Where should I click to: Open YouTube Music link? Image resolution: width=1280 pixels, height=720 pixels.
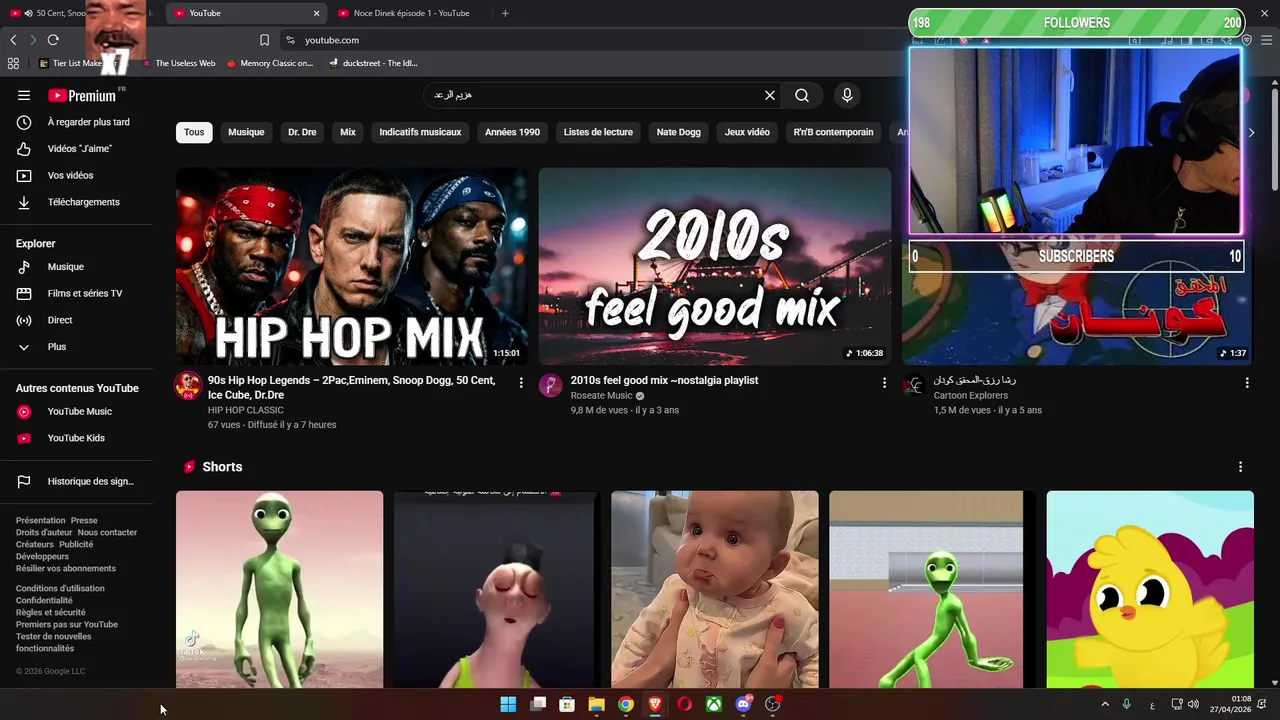(x=78, y=411)
